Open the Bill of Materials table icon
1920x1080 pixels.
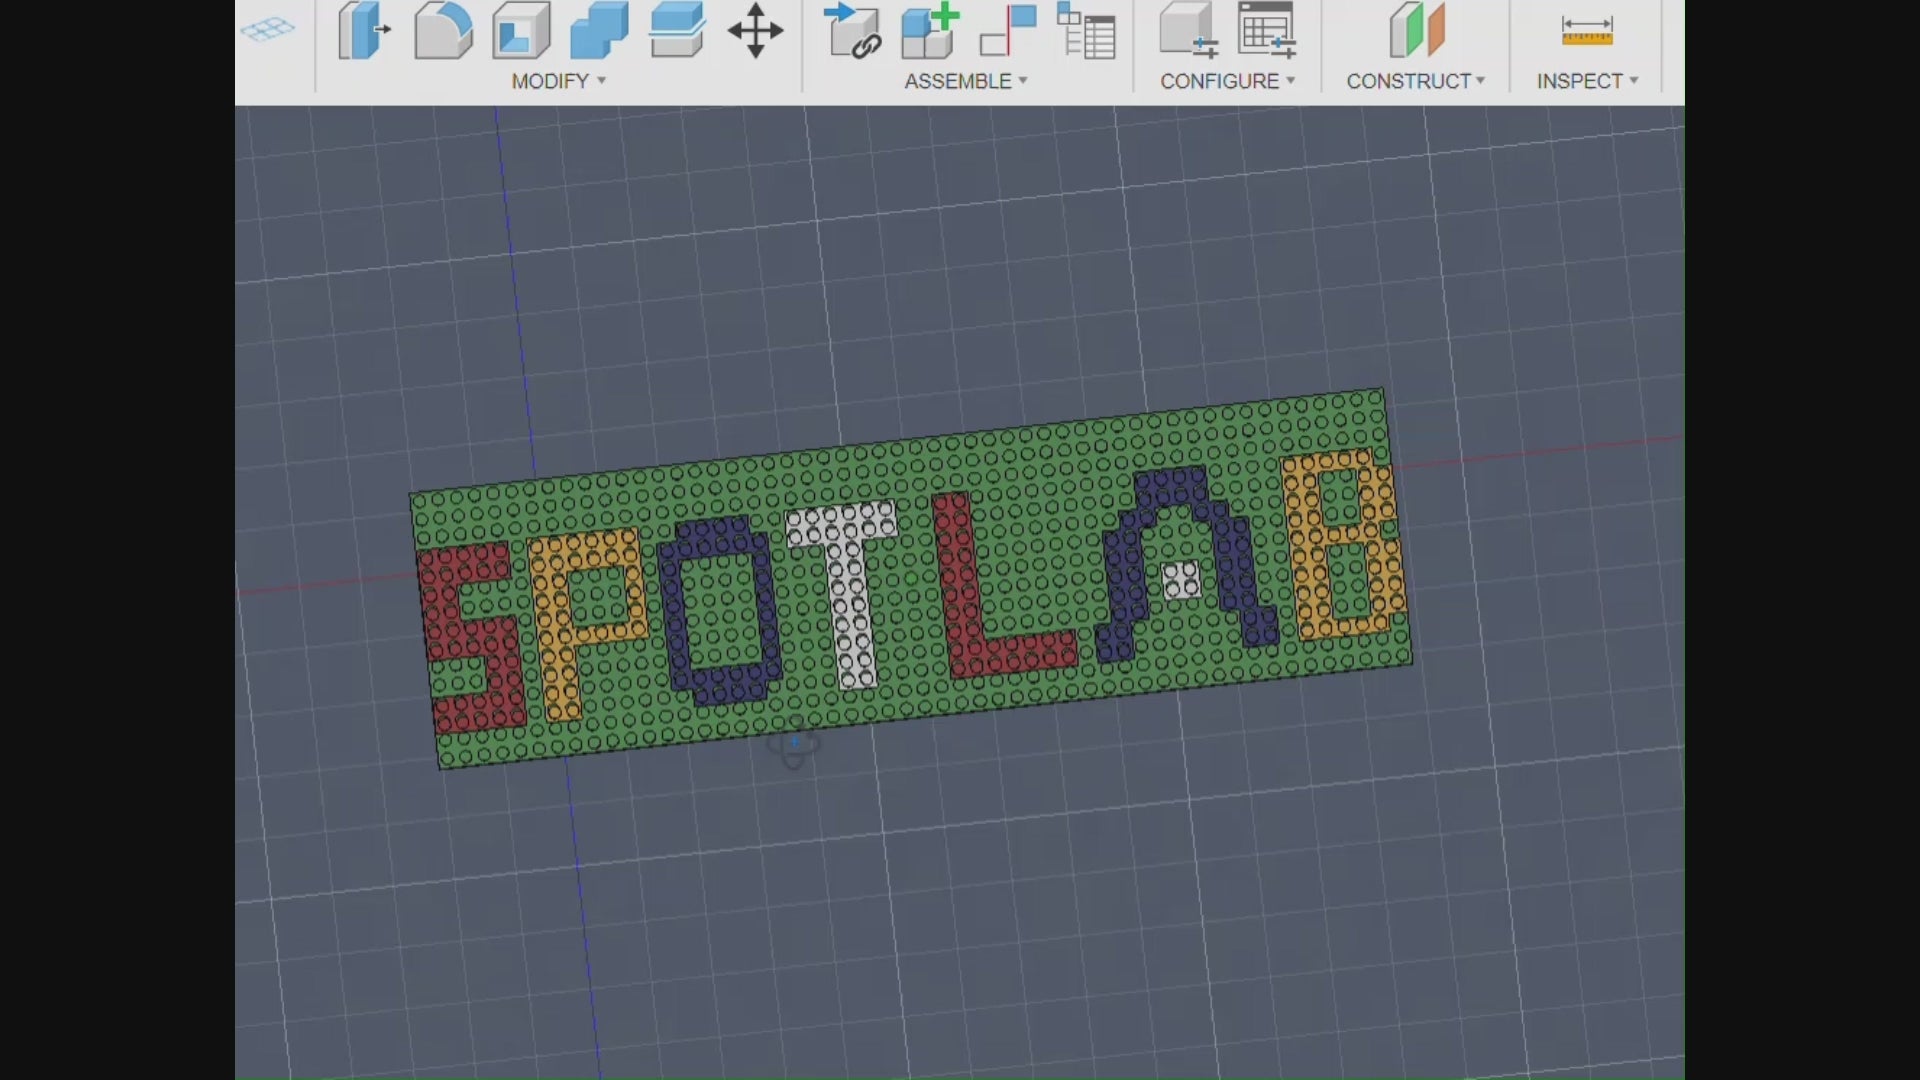[x=1085, y=31]
